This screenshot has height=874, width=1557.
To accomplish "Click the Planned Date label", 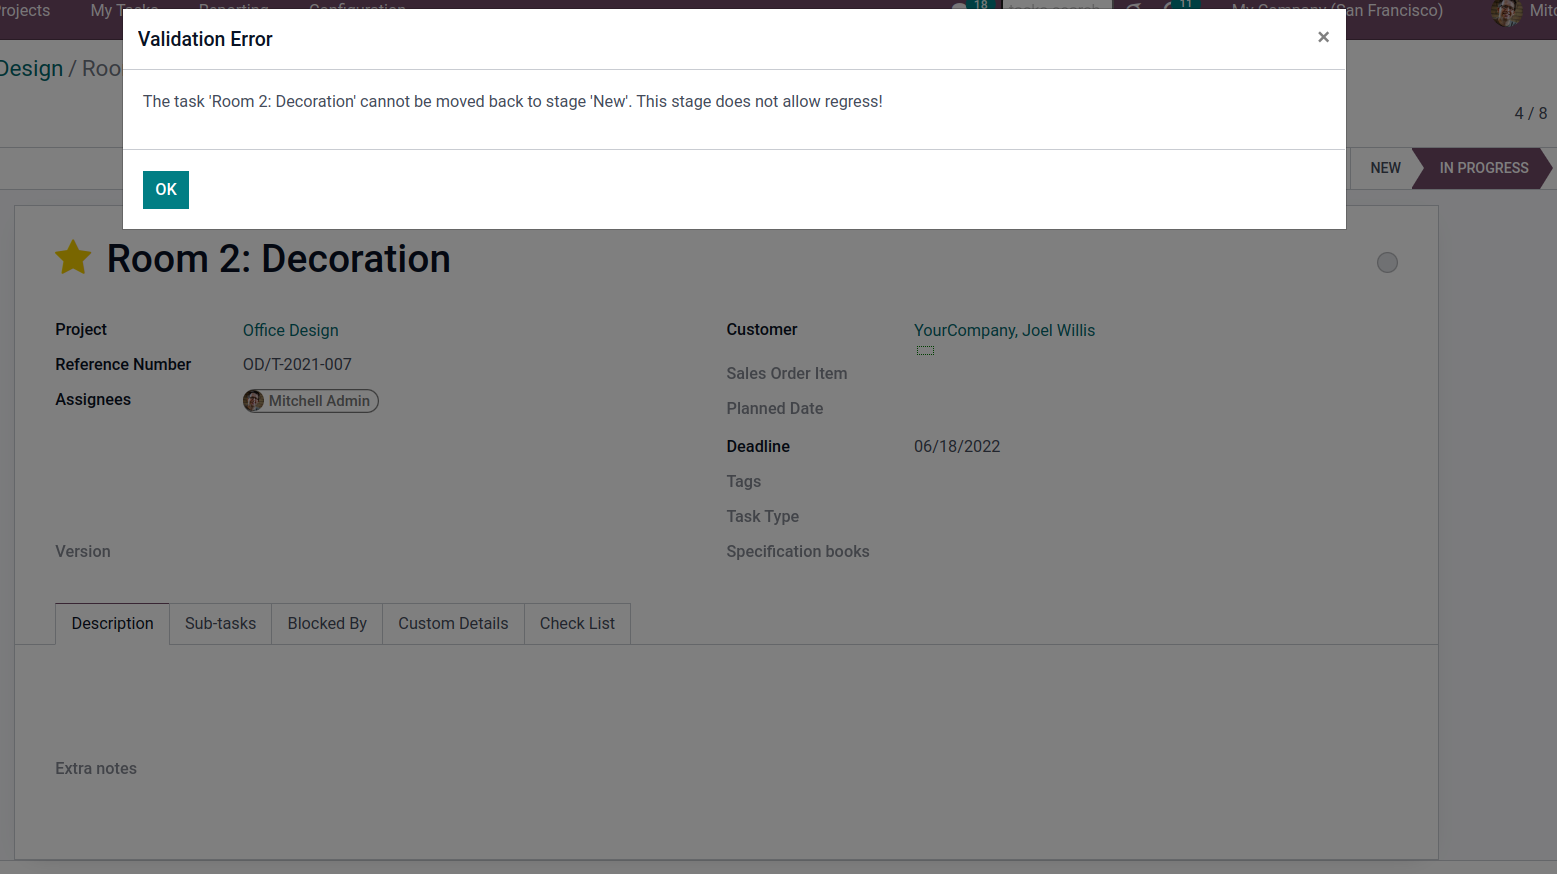I will (775, 408).
